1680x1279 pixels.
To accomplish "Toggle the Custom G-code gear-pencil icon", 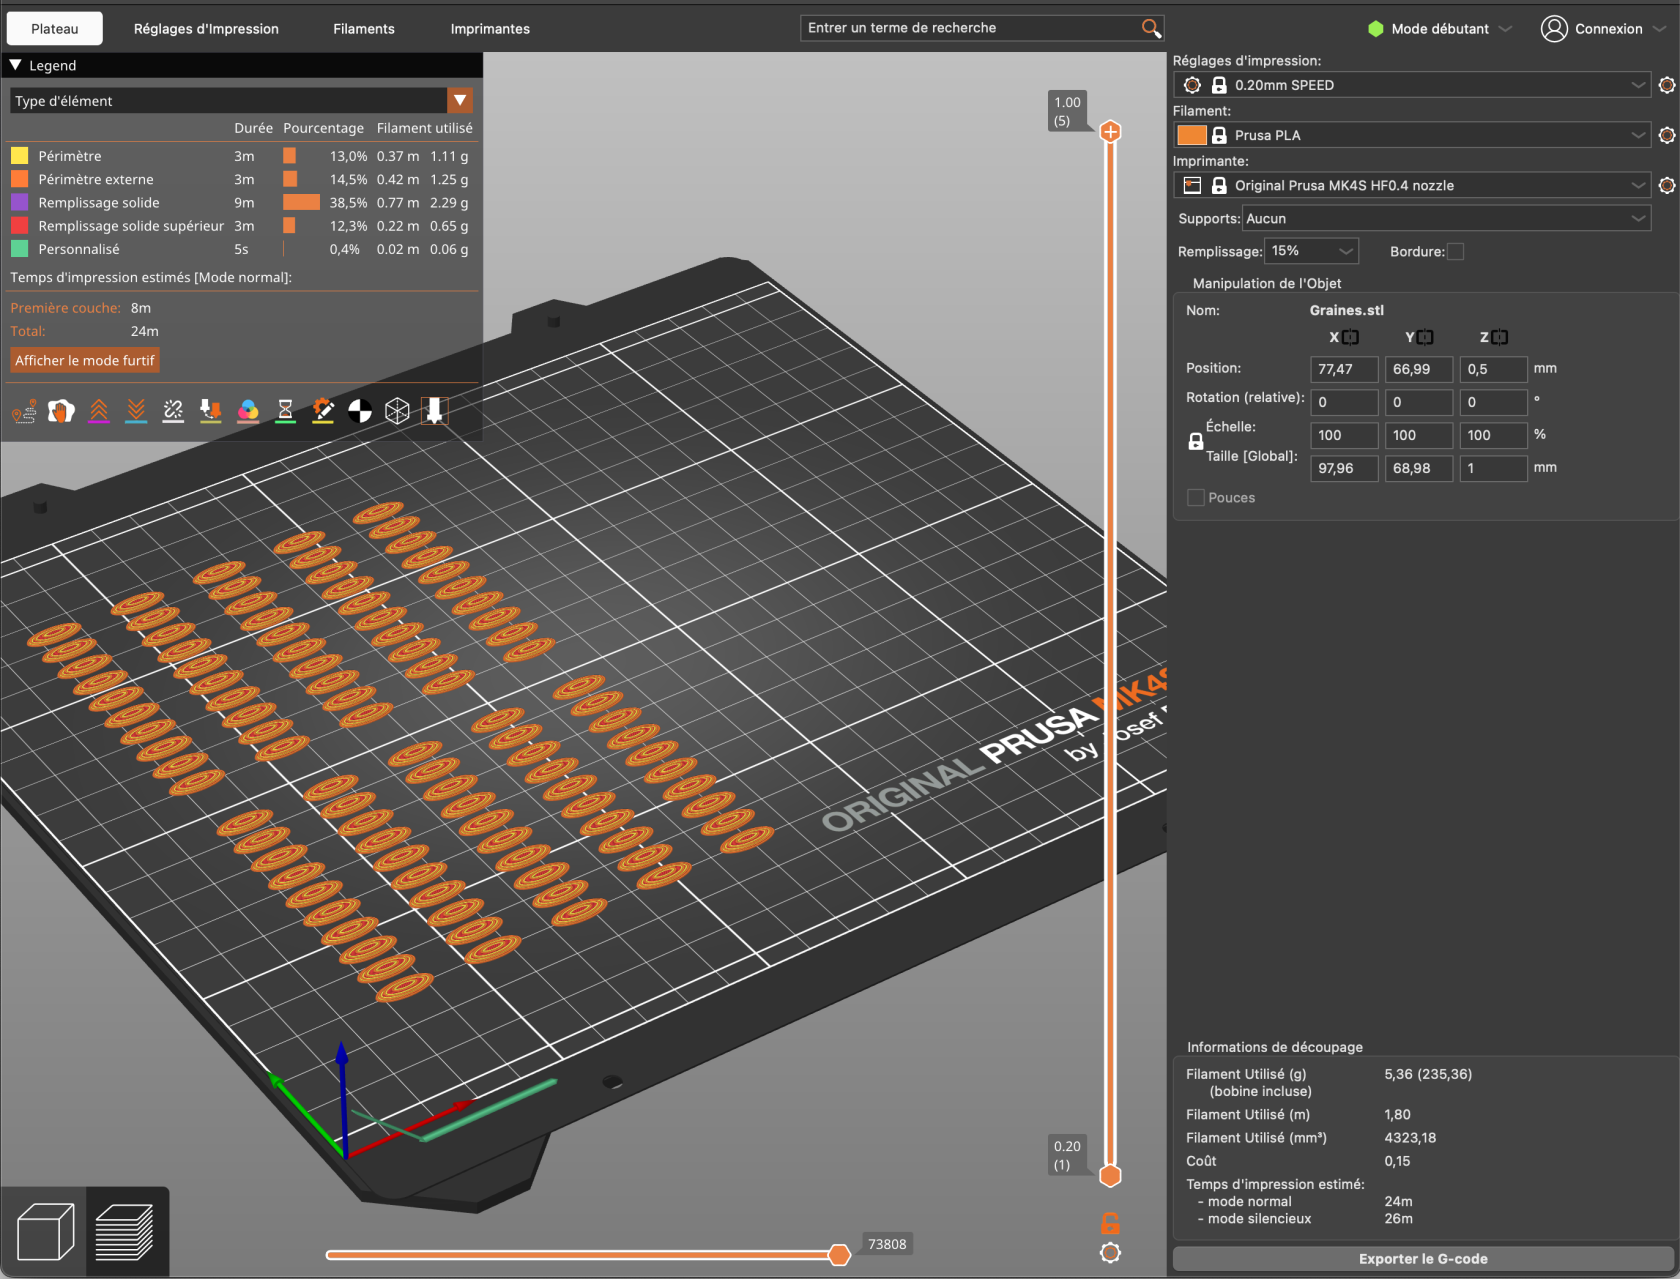I will pyautogui.click(x=323, y=411).
